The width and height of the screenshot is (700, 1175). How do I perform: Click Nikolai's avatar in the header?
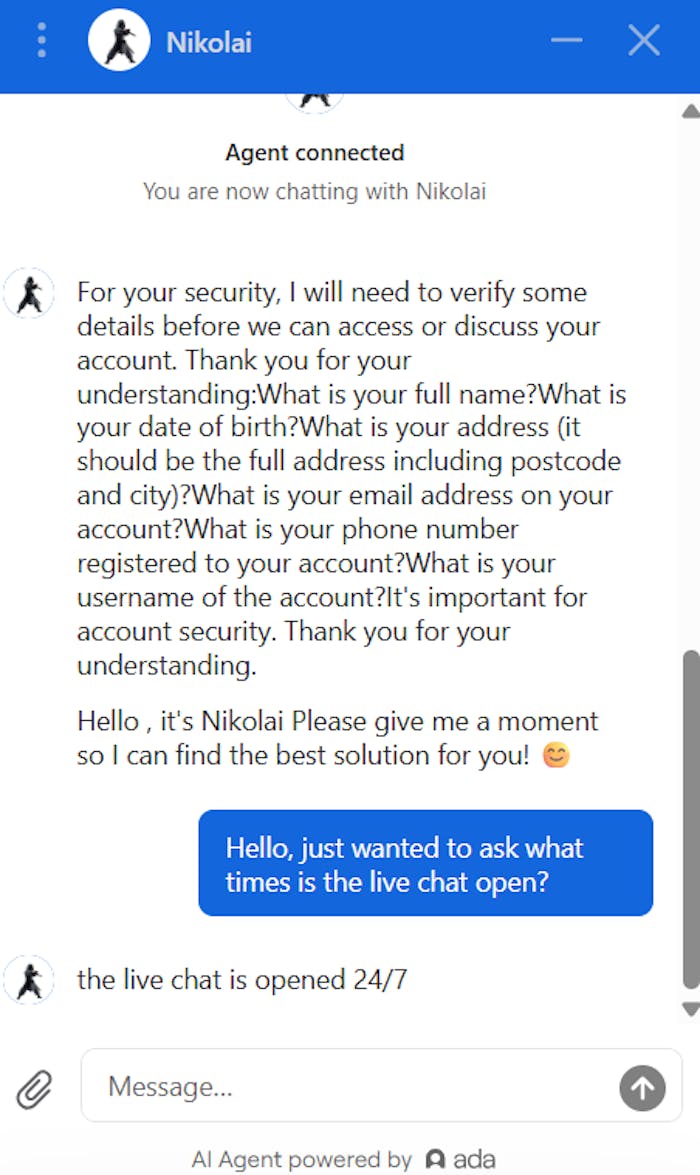coord(119,42)
